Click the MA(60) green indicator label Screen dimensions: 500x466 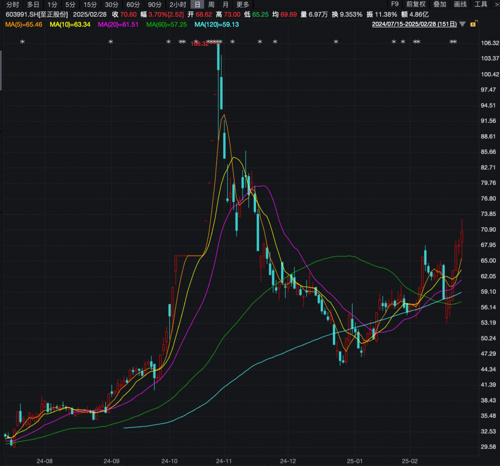pyautogui.click(x=166, y=24)
